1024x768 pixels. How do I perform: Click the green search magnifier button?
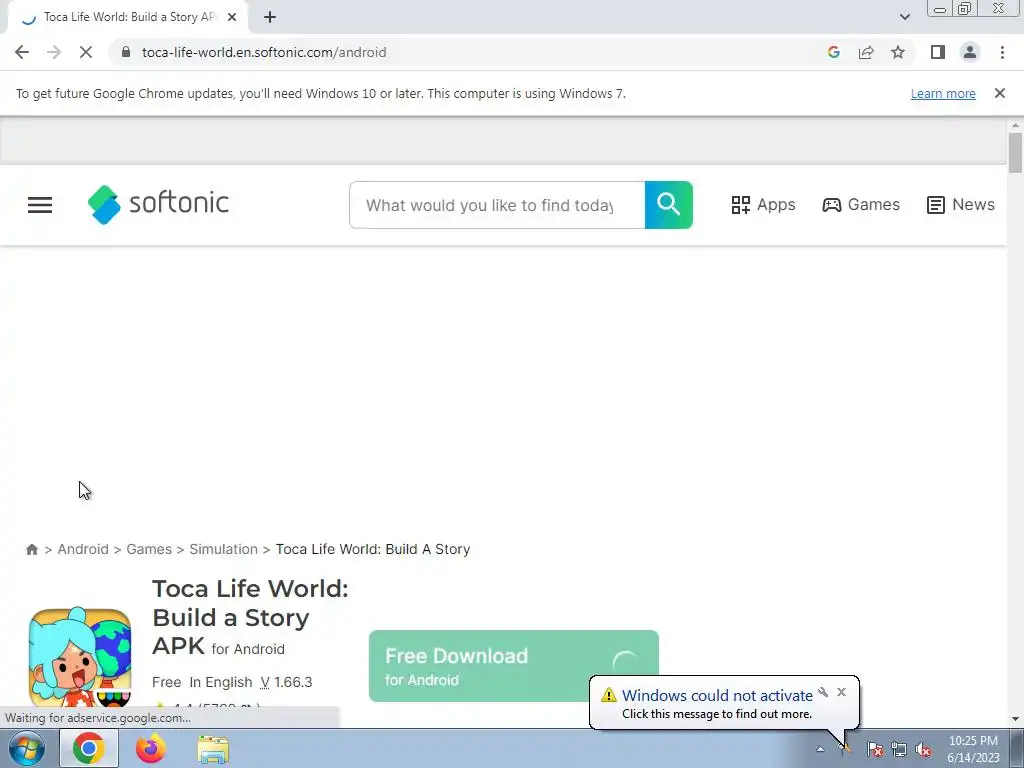(x=669, y=205)
